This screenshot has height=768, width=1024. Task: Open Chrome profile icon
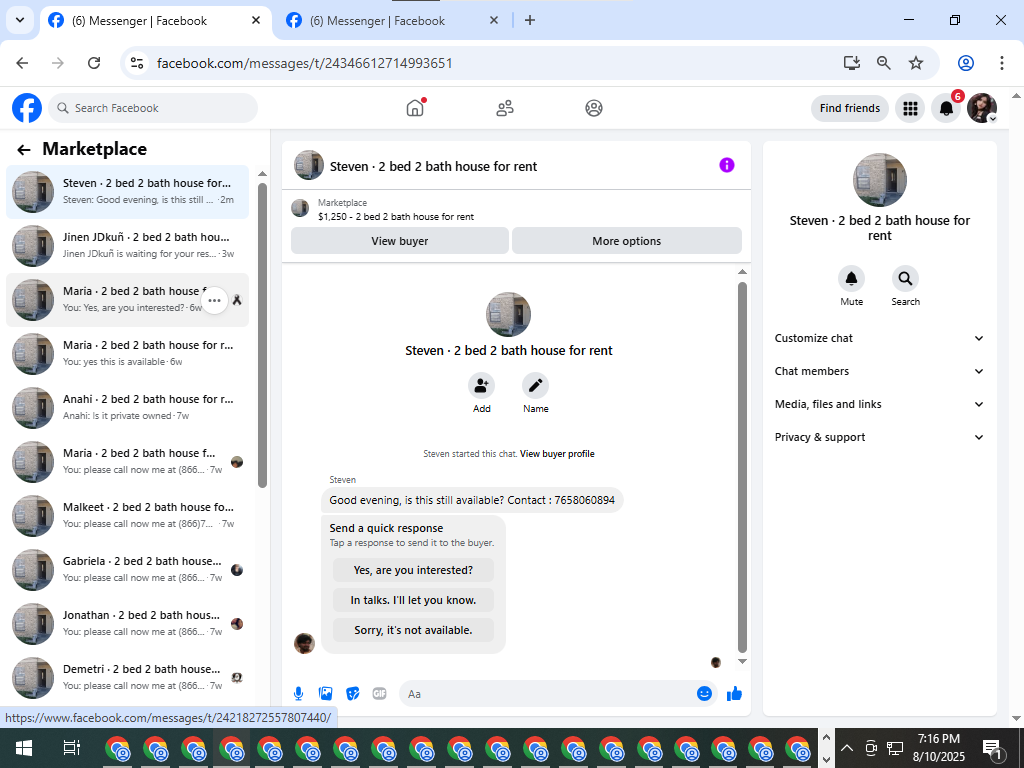(x=966, y=63)
